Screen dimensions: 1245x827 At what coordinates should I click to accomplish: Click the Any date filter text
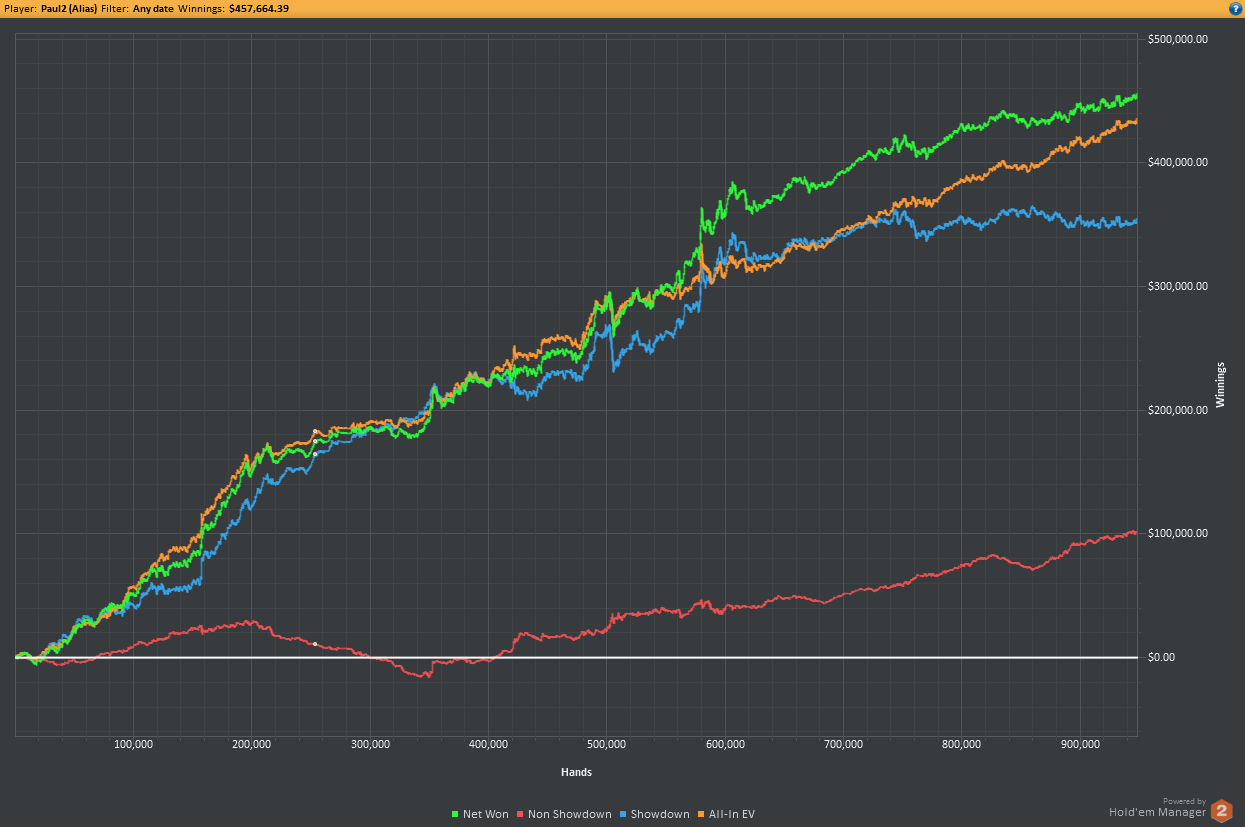(x=153, y=8)
